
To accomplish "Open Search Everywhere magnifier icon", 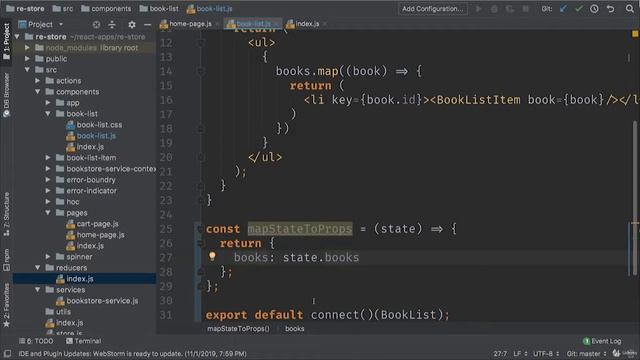I will (x=630, y=8).
